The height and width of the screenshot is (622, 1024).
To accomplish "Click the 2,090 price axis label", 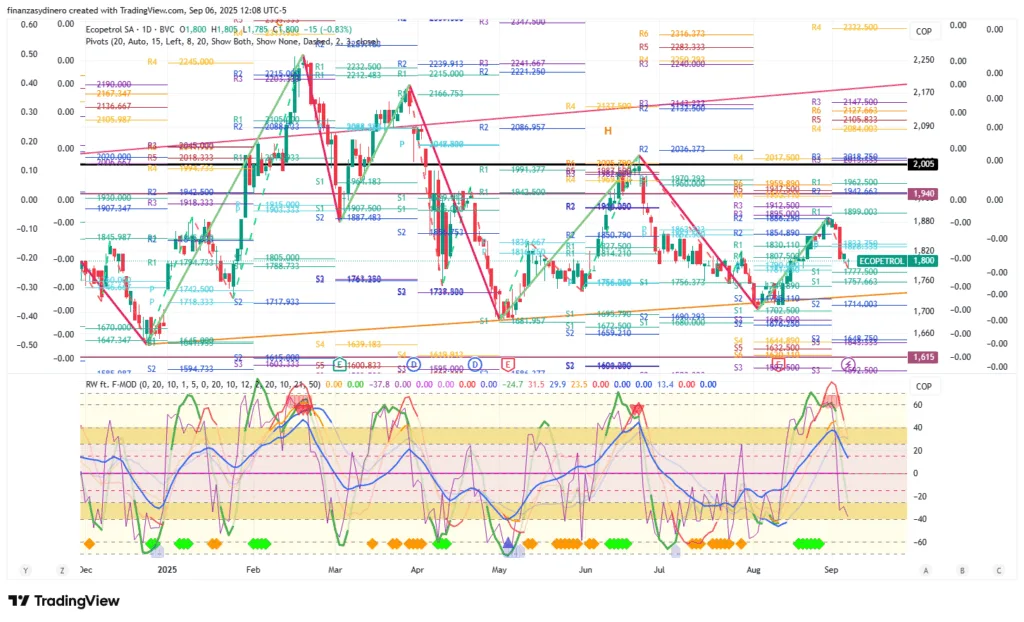I will (x=923, y=125).
